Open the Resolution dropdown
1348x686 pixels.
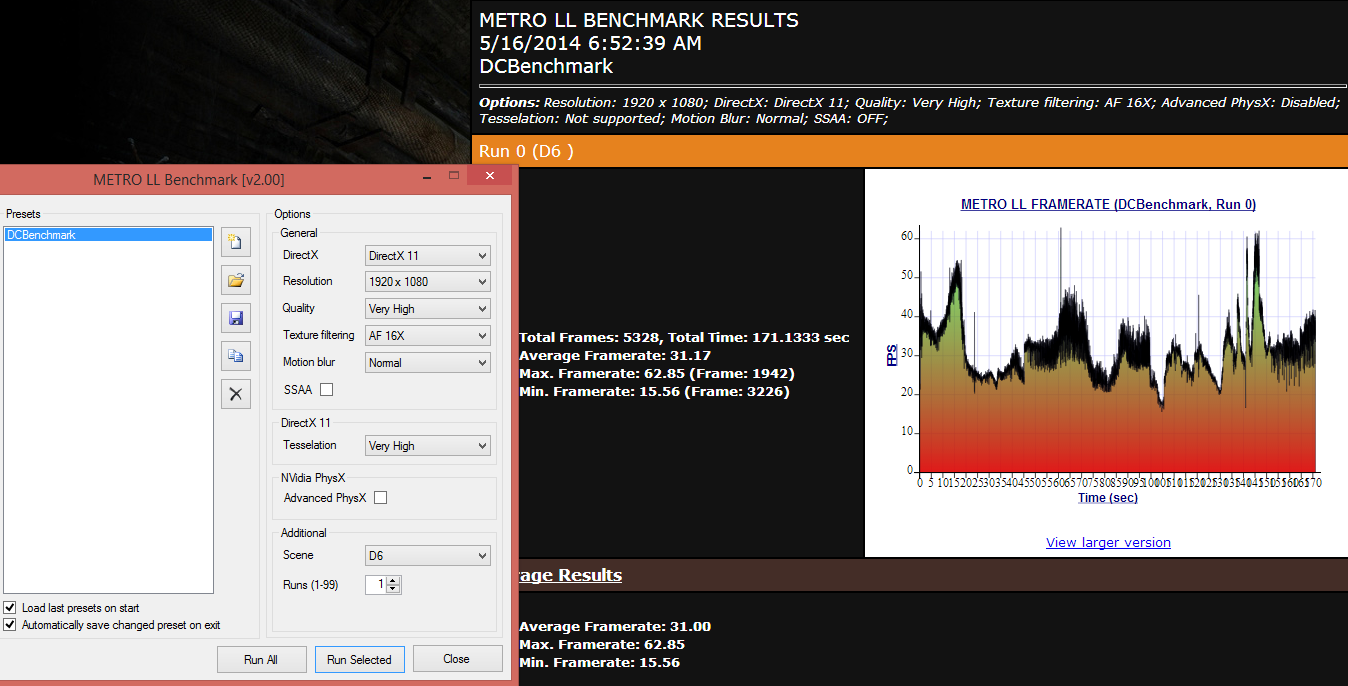pyautogui.click(x=428, y=282)
